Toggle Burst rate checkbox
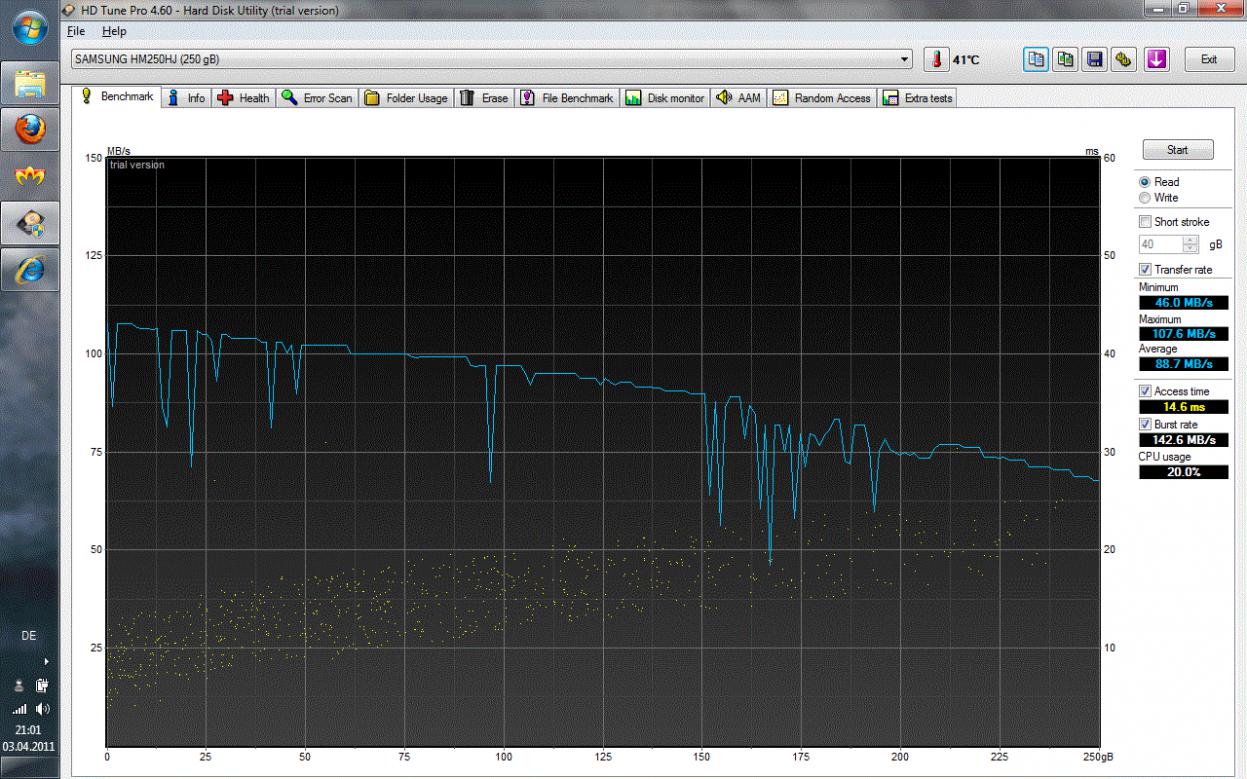This screenshot has width=1247, height=779. coord(1145,424)
